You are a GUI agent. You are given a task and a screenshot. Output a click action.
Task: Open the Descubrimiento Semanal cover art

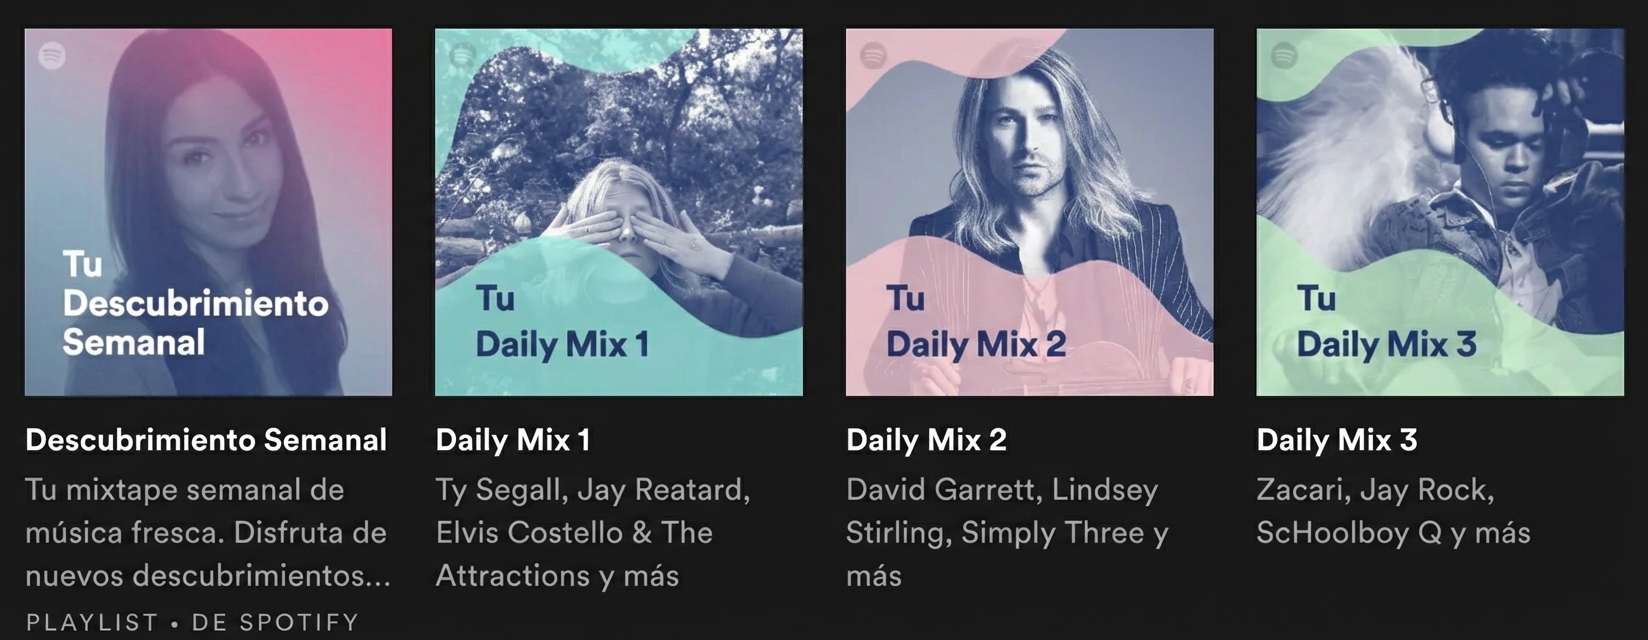click(x=208, y=212)
